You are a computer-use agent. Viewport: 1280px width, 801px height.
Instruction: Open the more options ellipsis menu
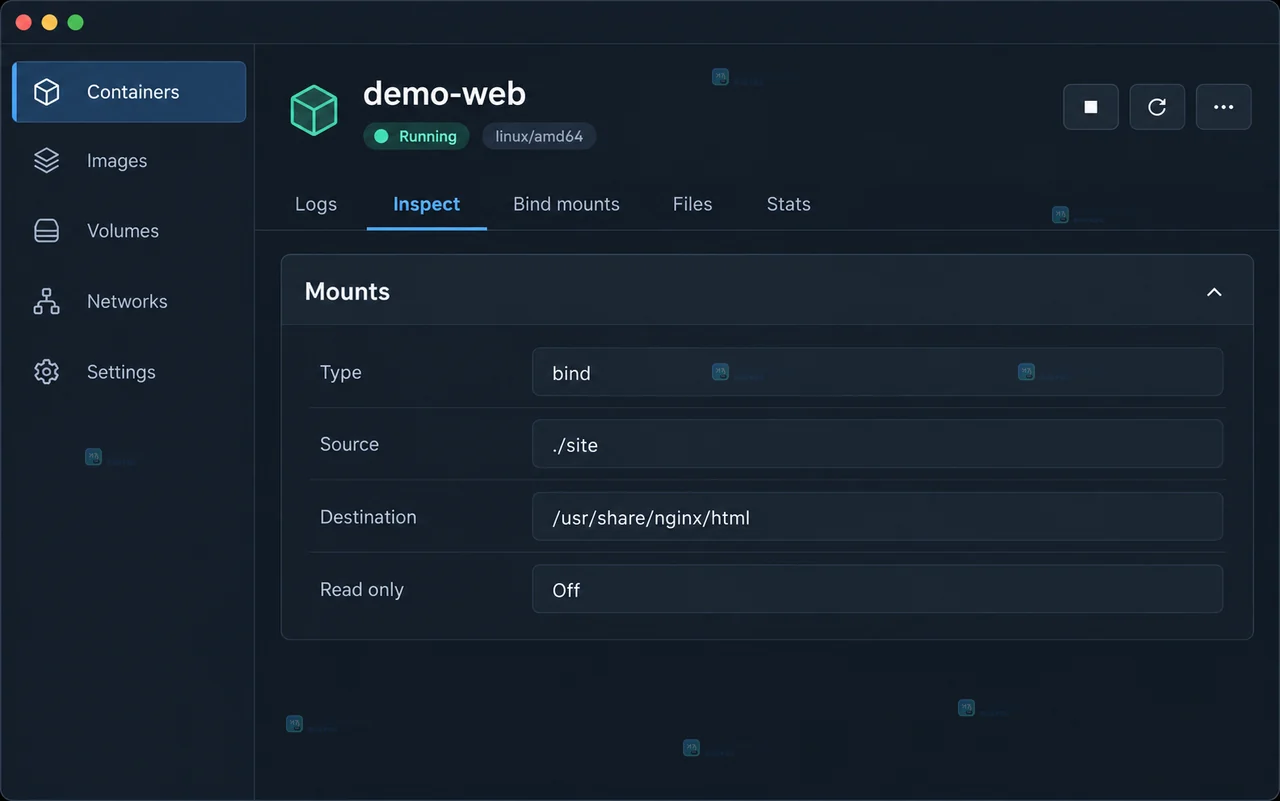[x=1224, y=107]
